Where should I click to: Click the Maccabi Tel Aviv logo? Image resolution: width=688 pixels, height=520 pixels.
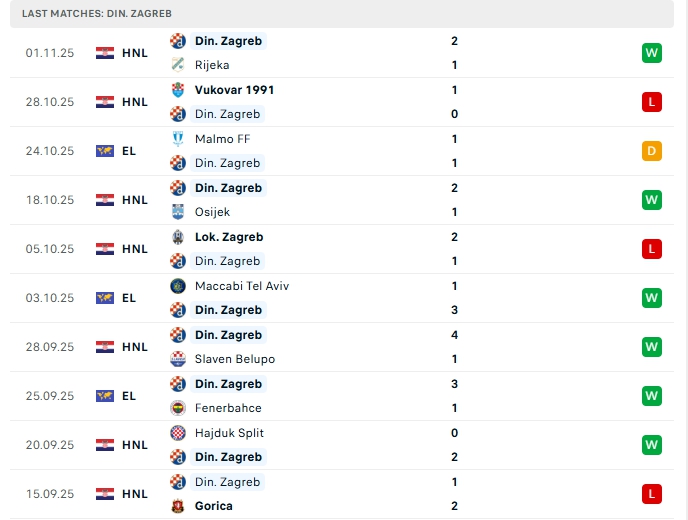point(177,286)
